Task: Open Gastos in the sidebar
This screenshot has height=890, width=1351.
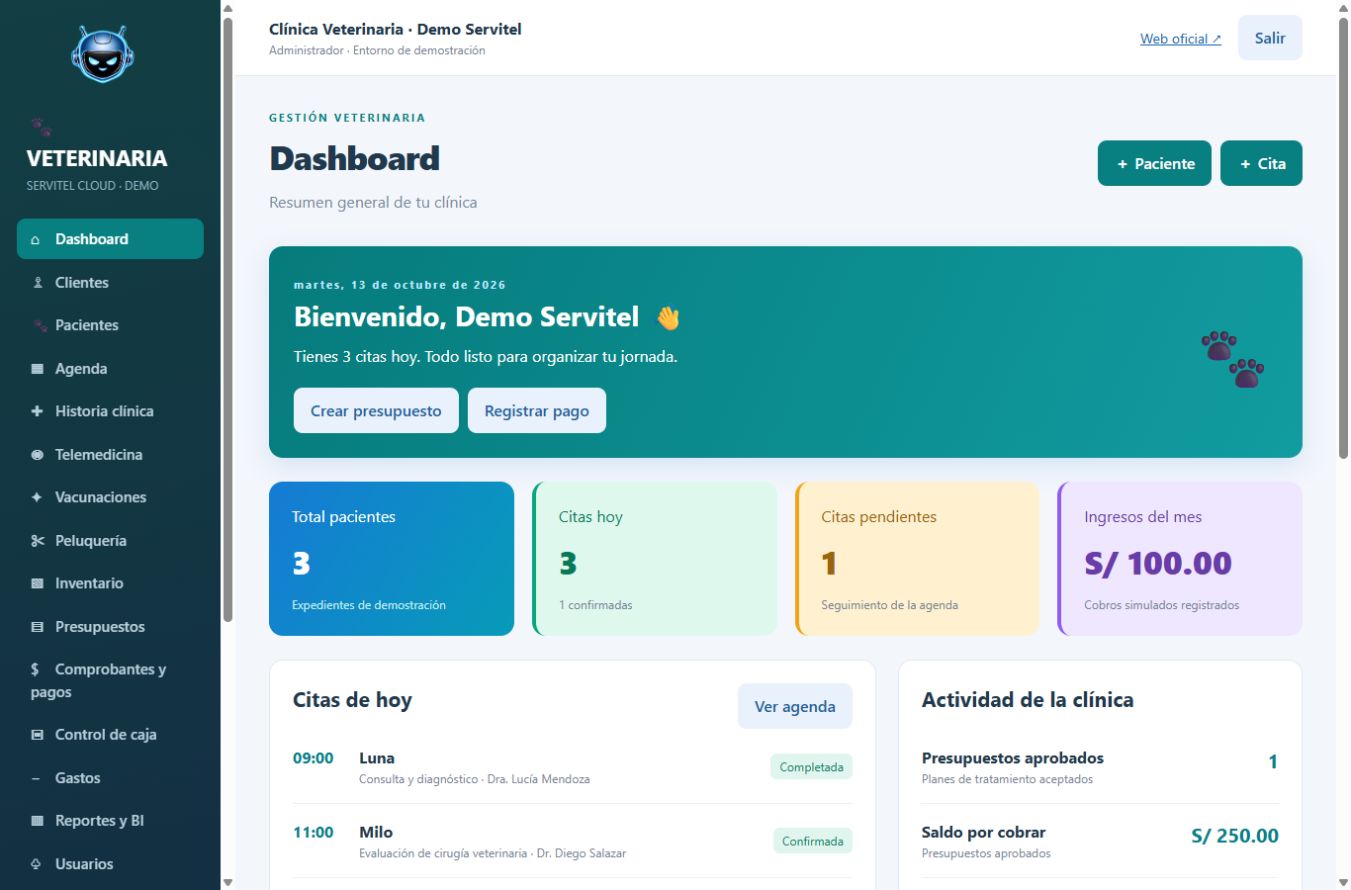Action: [x=110, y=778]
